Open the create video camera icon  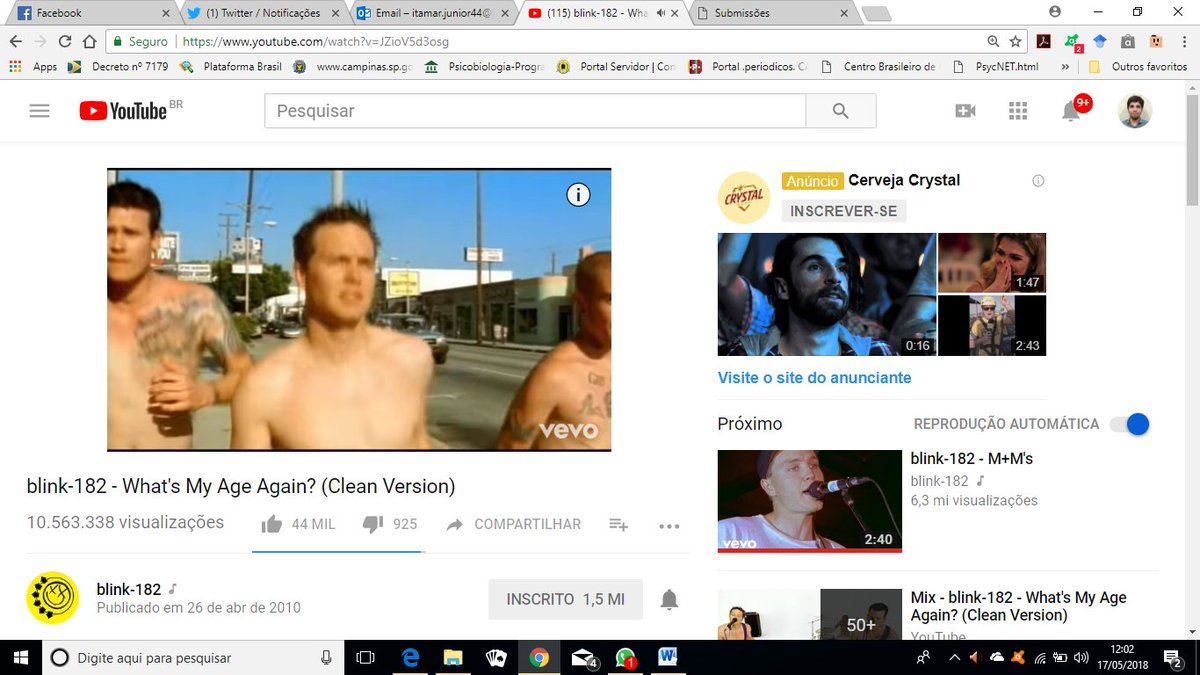point(965,111)
